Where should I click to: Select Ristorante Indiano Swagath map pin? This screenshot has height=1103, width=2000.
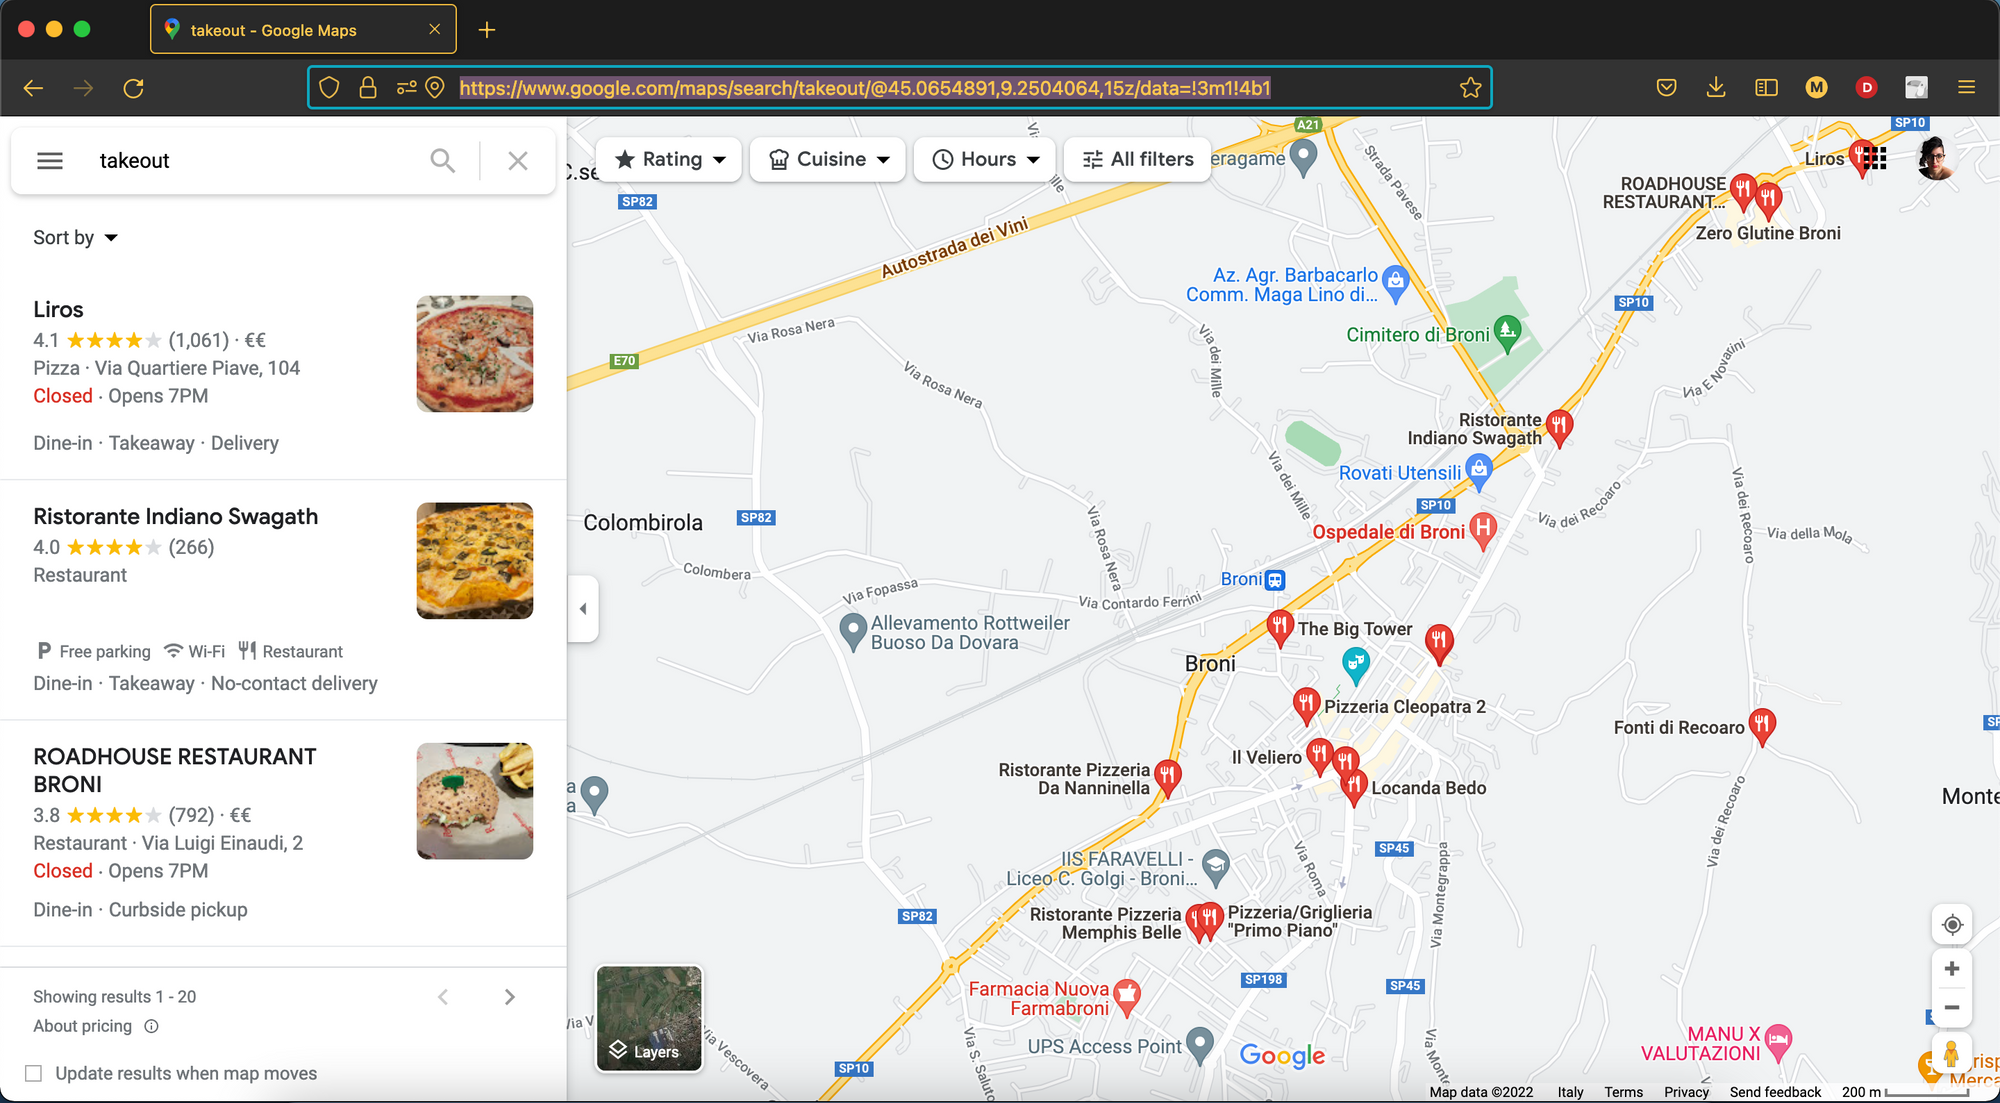pyautogui.click(x=1559, y=427)
